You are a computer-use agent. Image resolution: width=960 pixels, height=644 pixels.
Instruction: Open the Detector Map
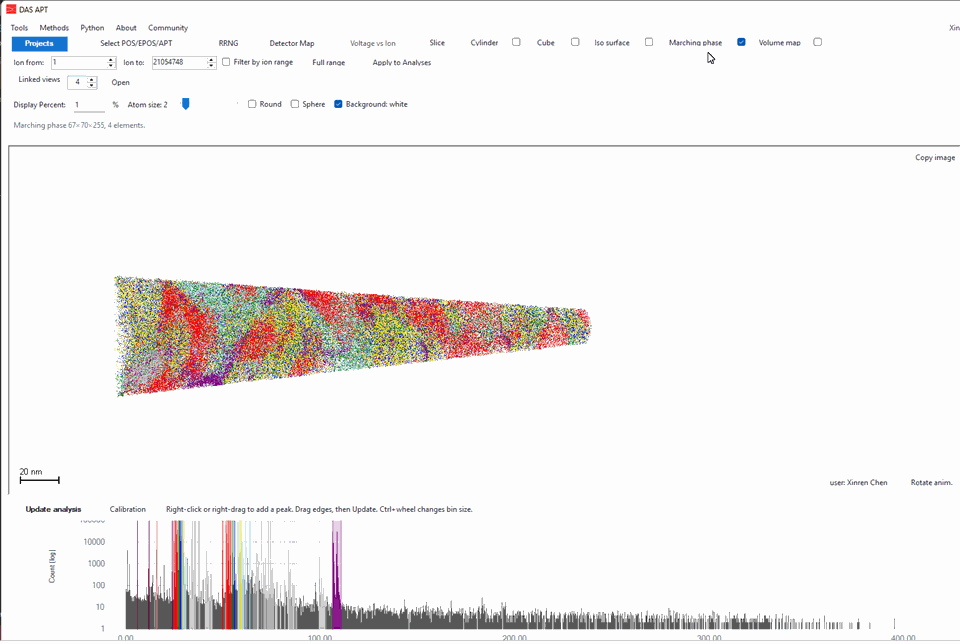[292, 43]
